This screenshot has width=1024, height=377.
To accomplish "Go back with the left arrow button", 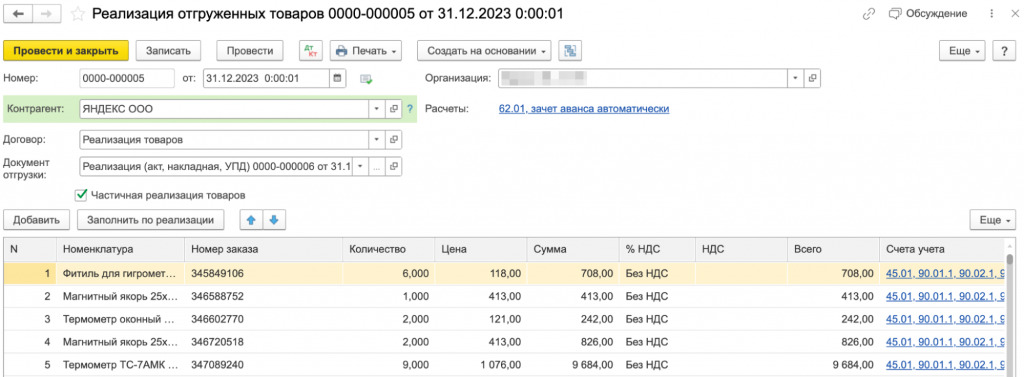I will (17, 13).
